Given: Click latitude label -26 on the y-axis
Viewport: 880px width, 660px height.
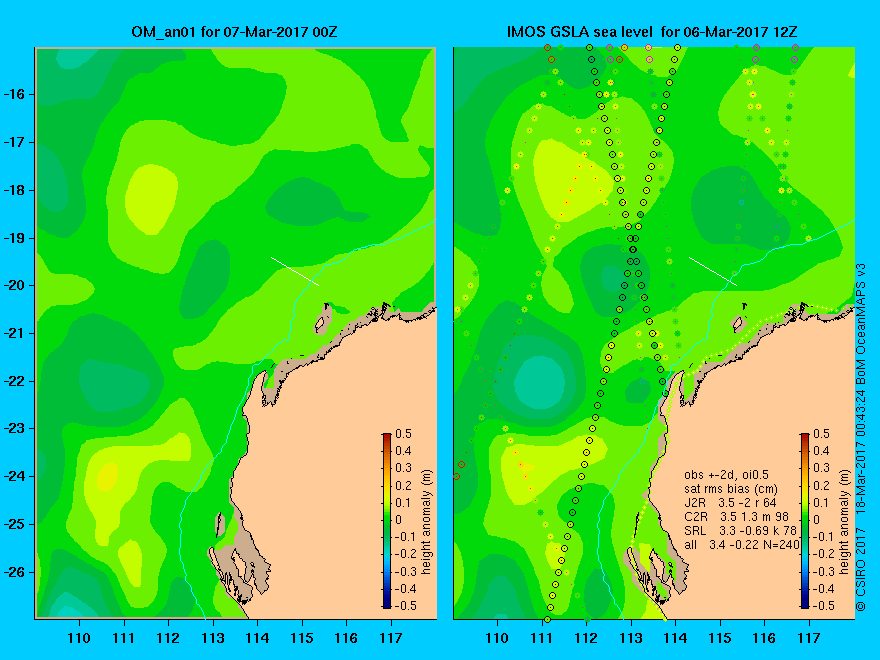Looking at the screenshot, I should point(15,572).
